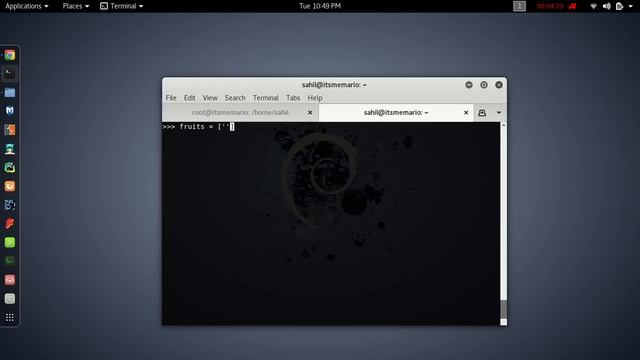Click the terminal title bar sahil@itsmemario
The image size is (640, 360).
point(334,85)
